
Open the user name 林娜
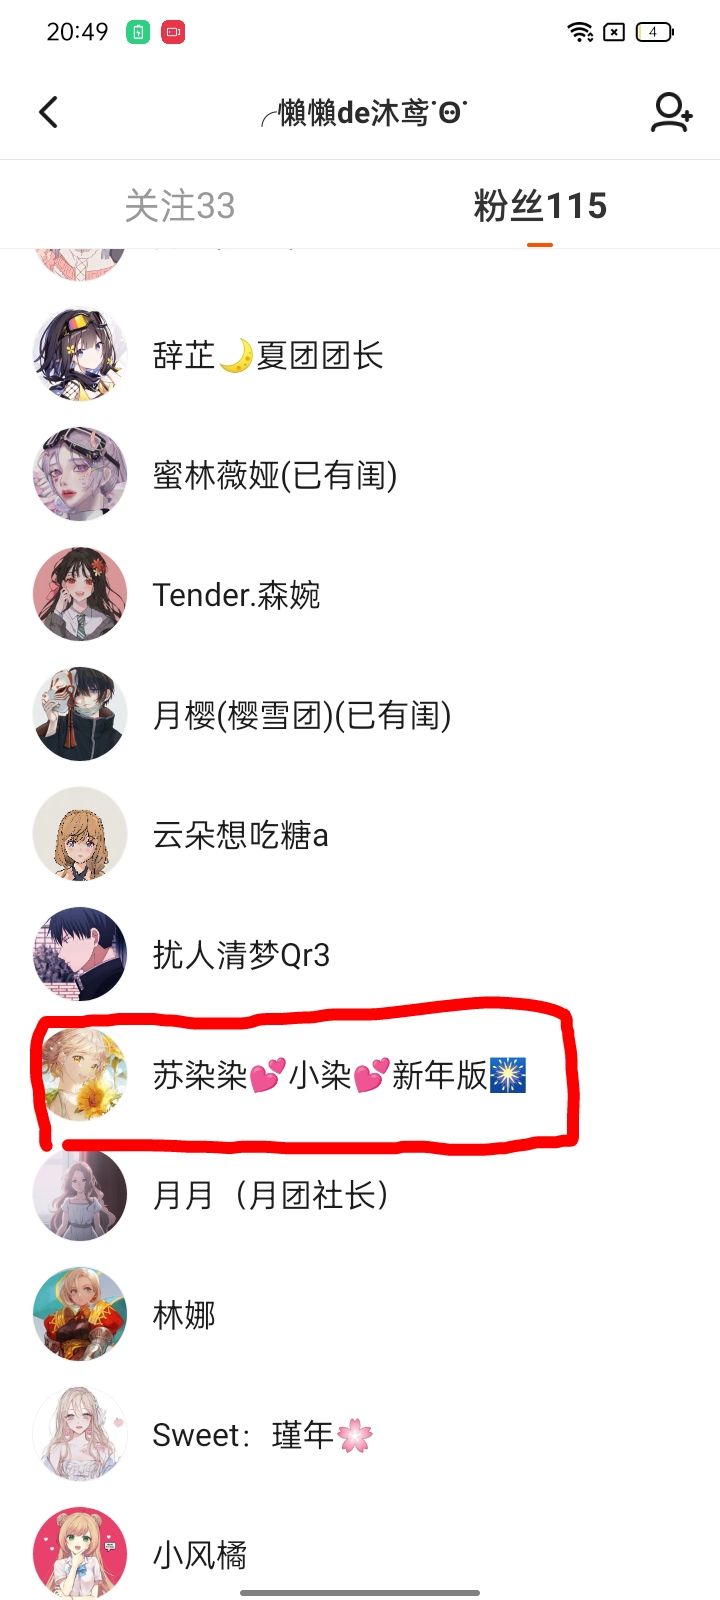pyautogui.click(x=184, y=1315)
